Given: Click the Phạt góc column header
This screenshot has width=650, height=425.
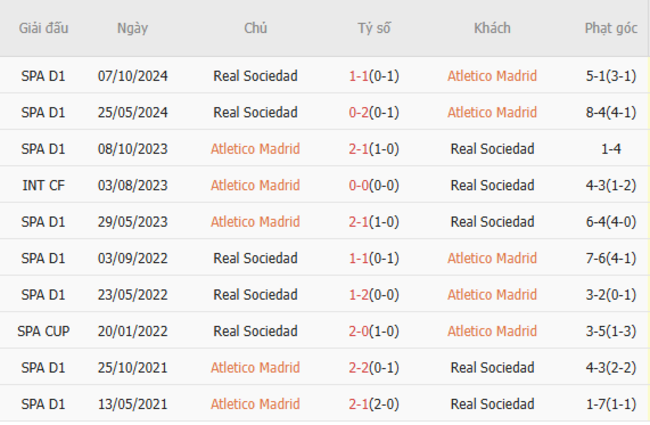Looking at the screenshot, I should tap(610, 29).
